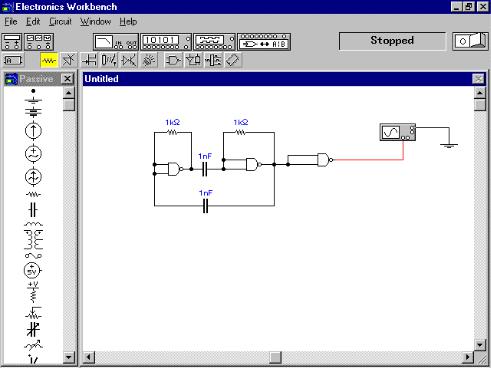Image resolution: width=491 pixels, height=368 pixels.
Task: Open the hybrid ICs parts bin
Action: pyautogui.click(x=129, y=61)
